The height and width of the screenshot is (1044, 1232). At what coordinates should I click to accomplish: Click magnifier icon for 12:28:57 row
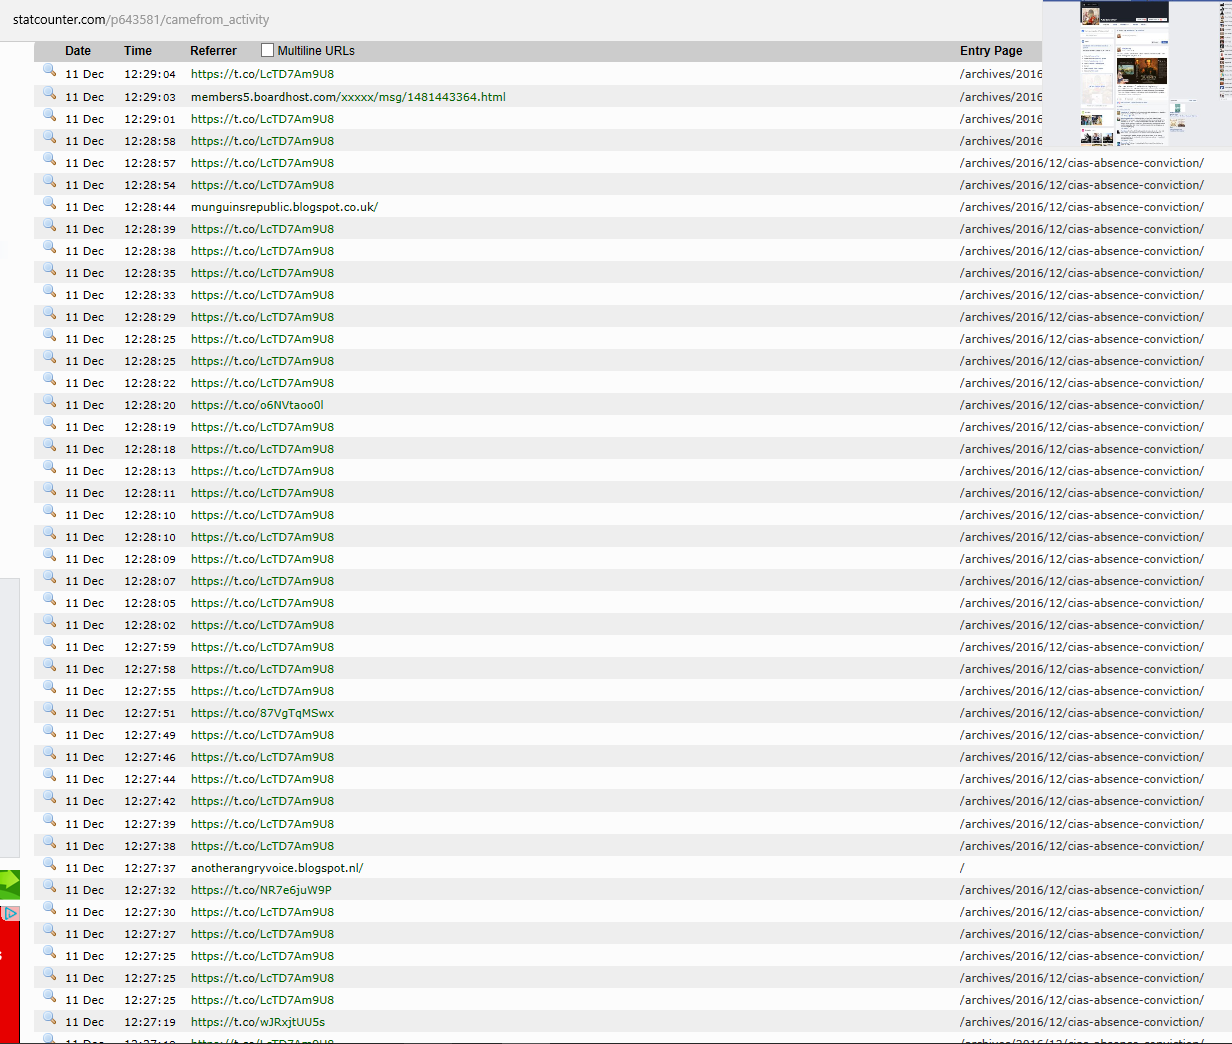tap(49, 160)
